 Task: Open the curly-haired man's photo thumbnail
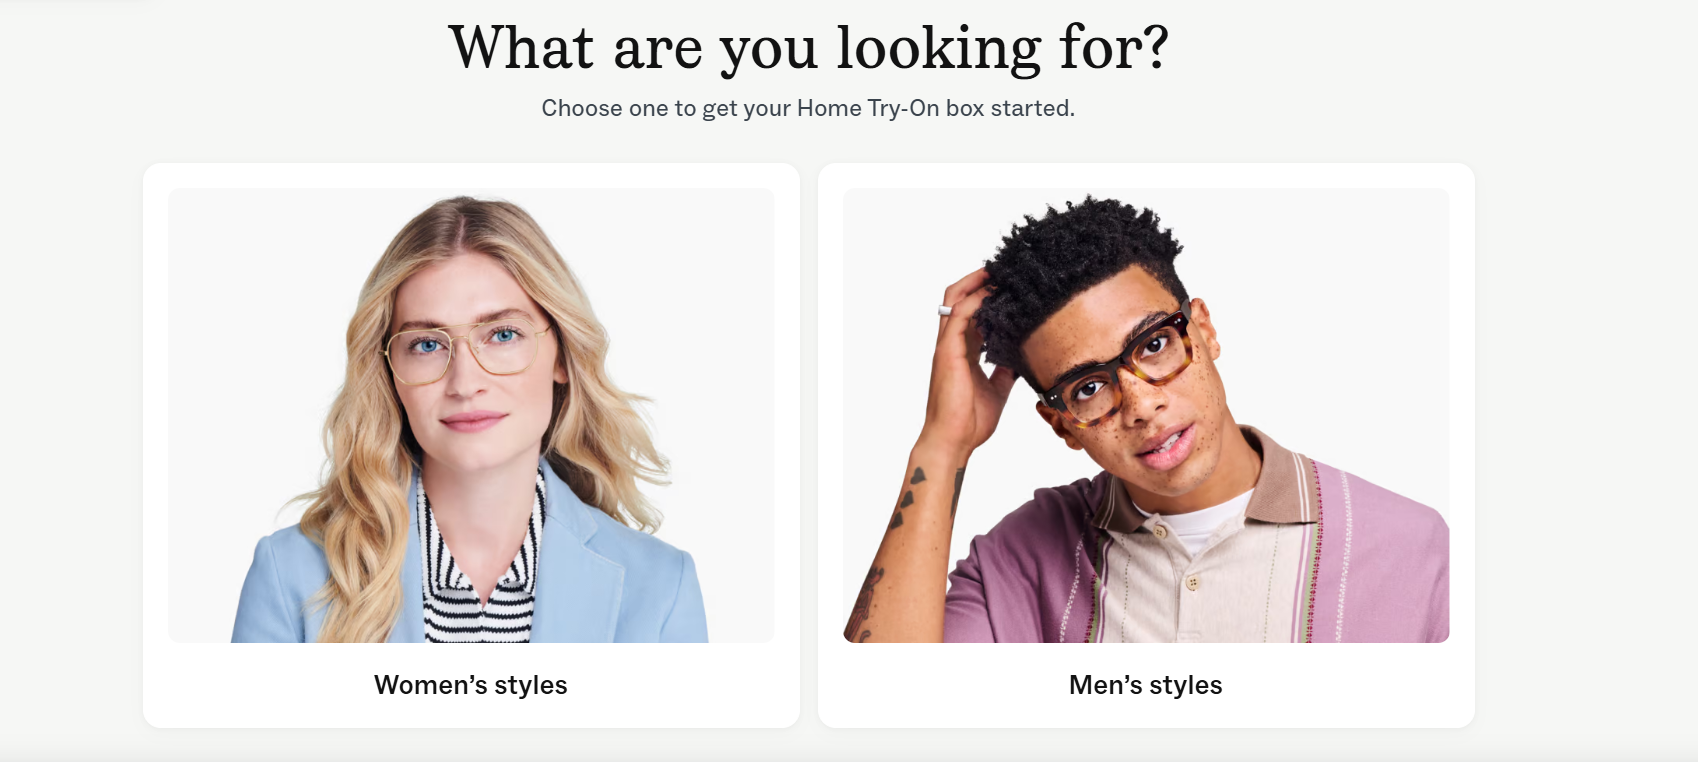pyautogui.click(x=1146, y=415)
